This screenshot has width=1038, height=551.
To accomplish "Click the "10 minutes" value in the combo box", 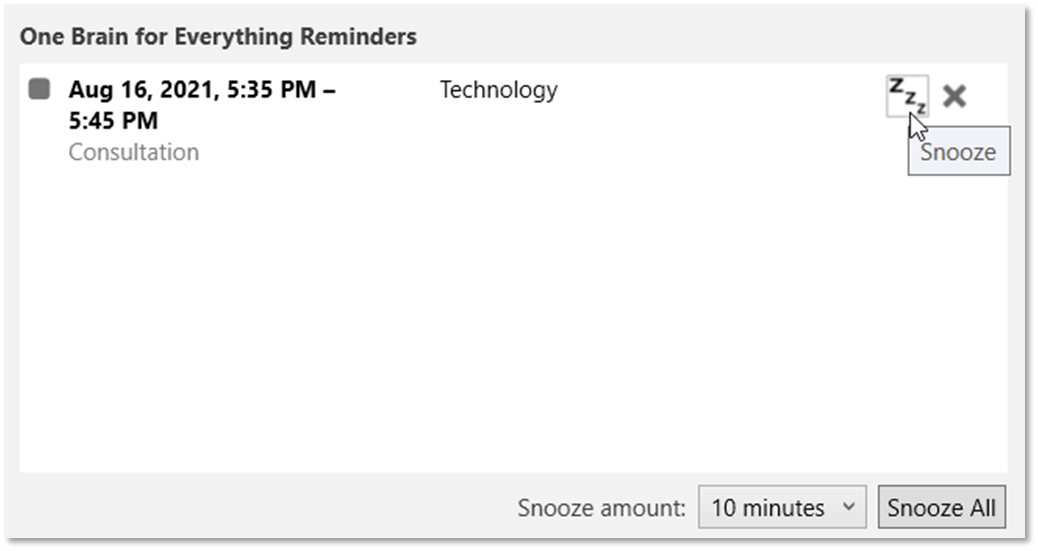I will pyautogui.click(x=768, y=508).
